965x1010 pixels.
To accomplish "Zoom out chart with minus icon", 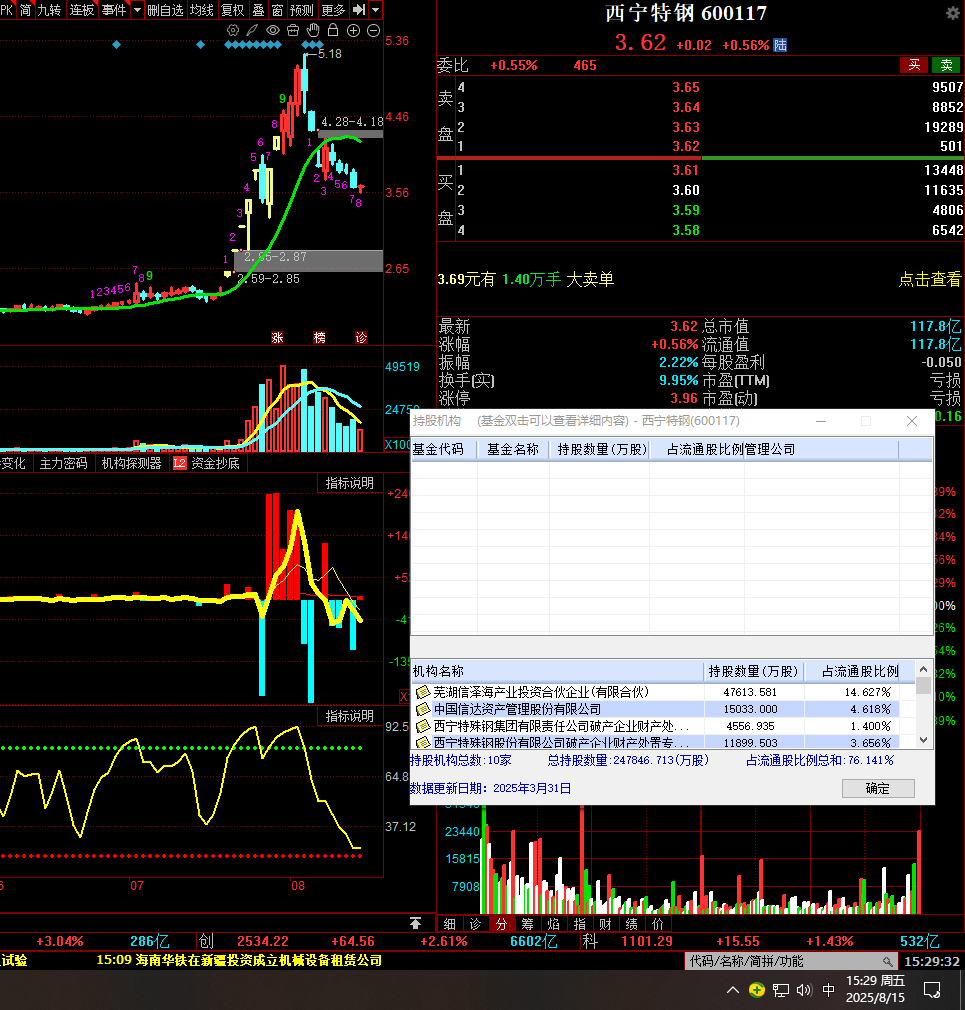I will [373, 30].
